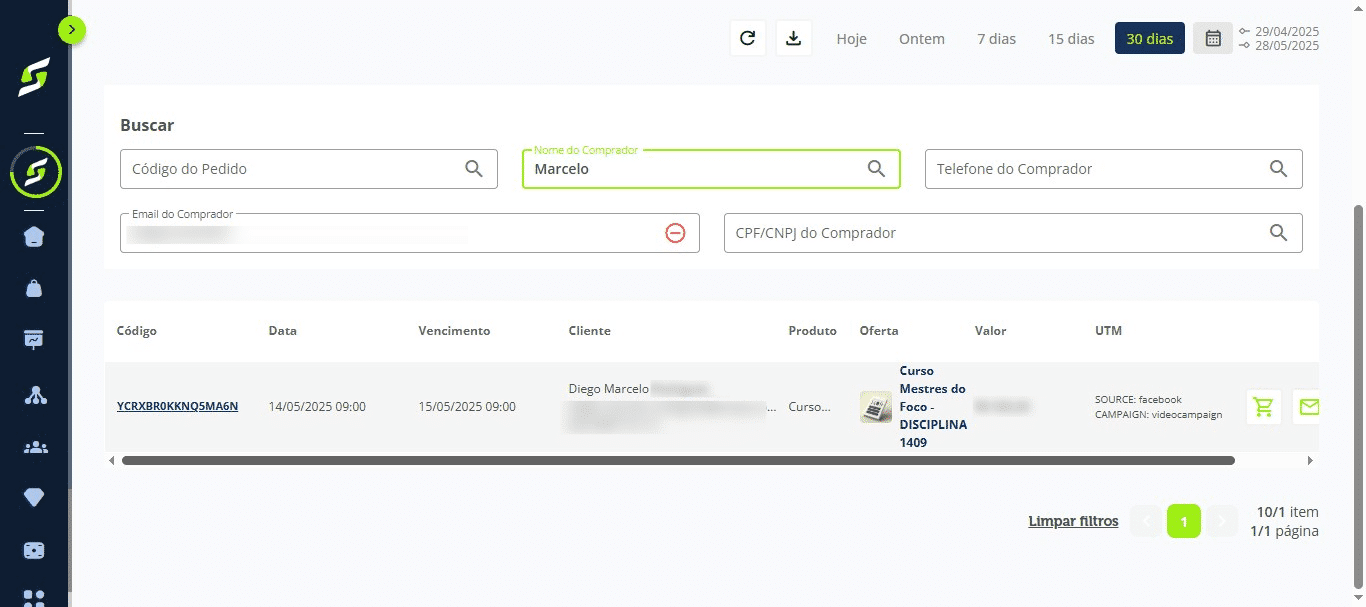The width and height of the screenshot is (1366, 607).
Task: Go to next page arrow
Action: 1222,521
